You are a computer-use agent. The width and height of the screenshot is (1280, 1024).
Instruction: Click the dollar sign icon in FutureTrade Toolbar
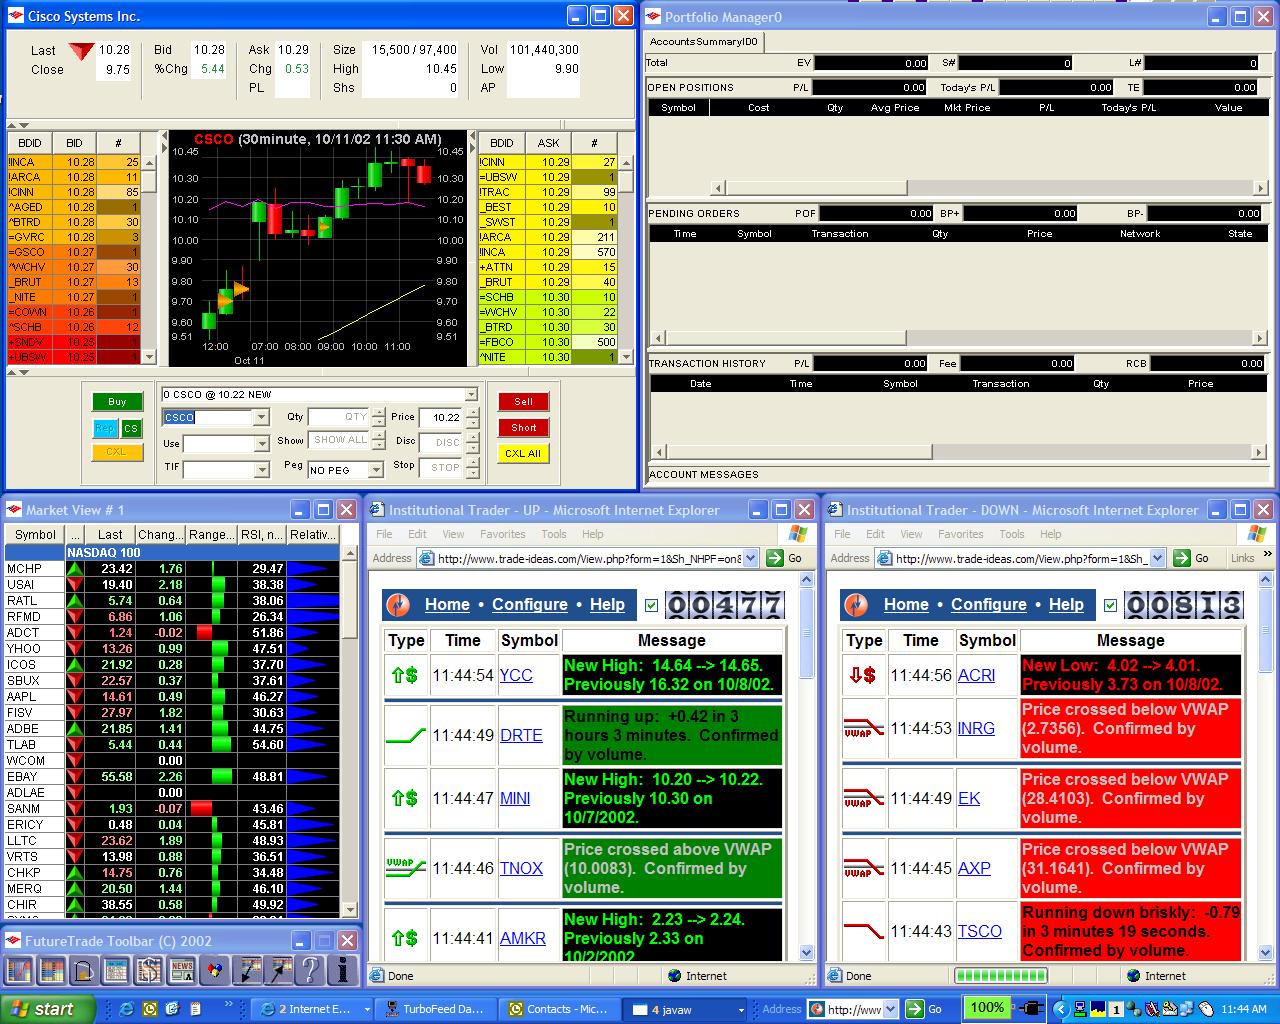(148, 969)
